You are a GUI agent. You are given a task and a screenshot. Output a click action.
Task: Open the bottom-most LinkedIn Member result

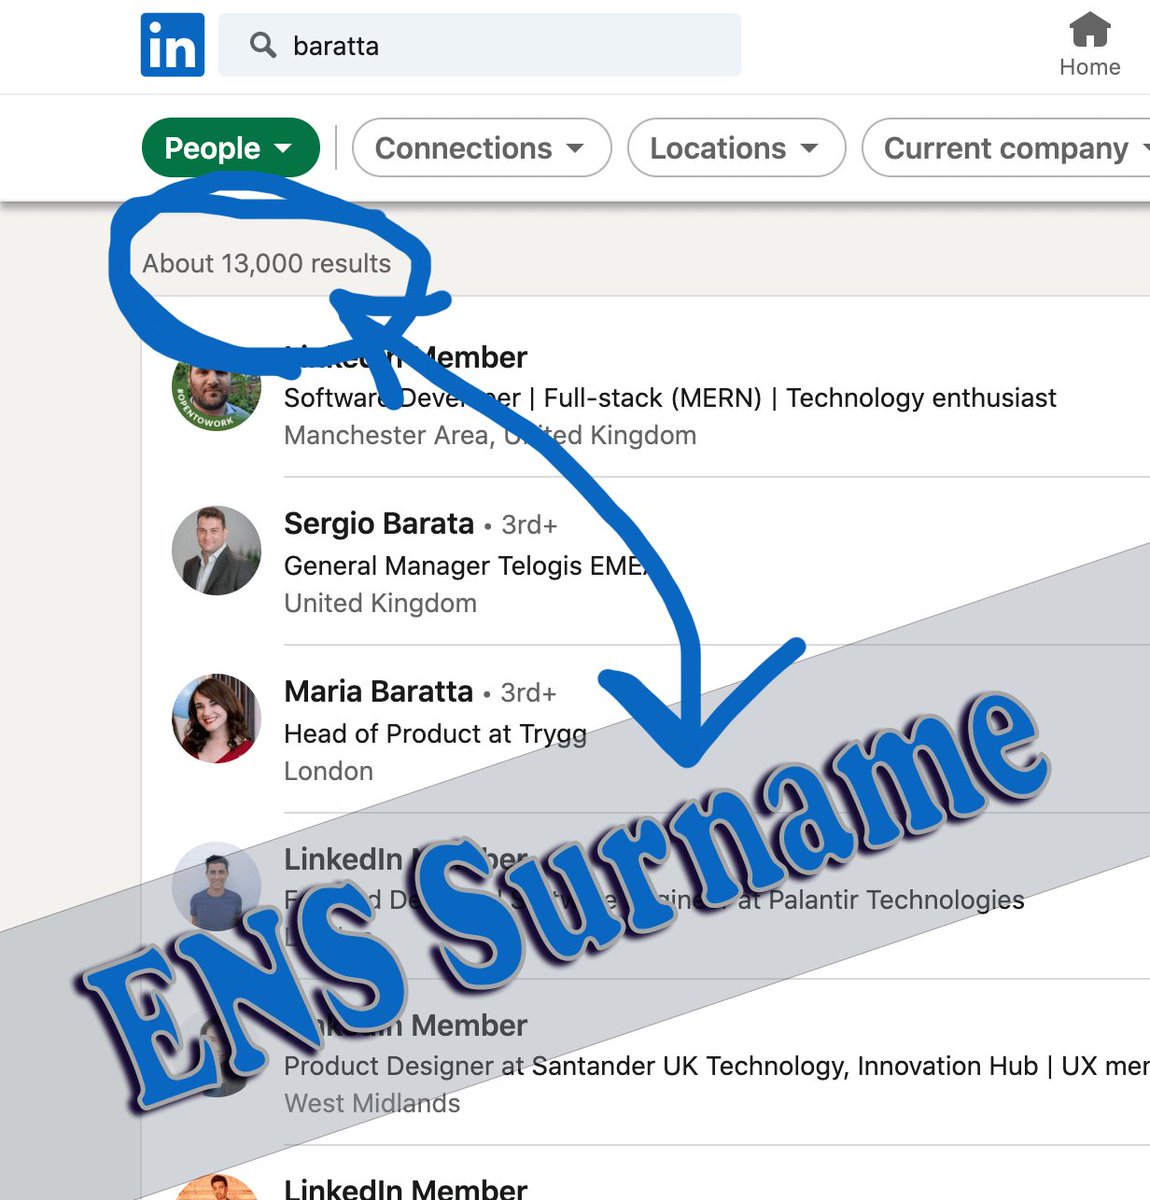(x=405, y=1188)
